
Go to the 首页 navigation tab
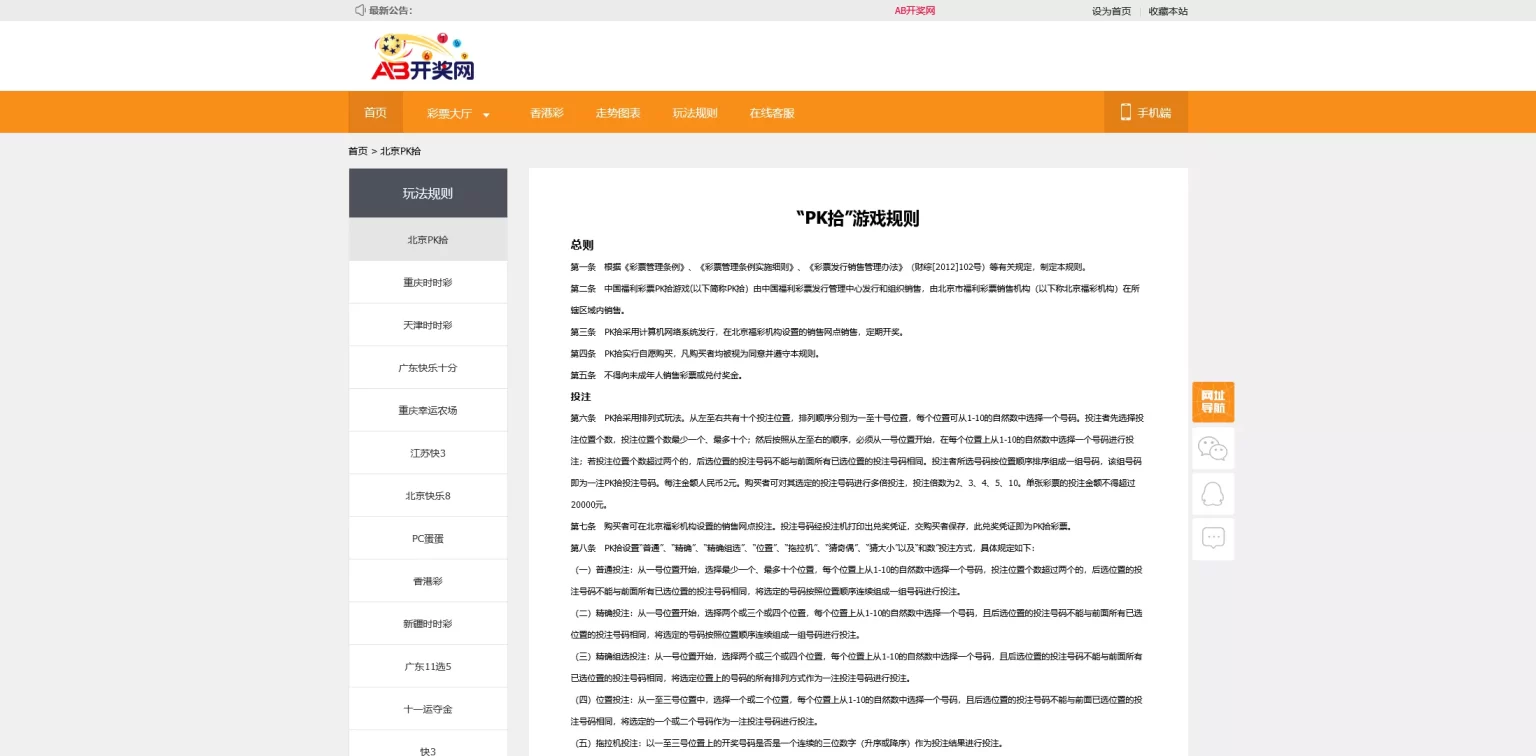[375, 113]
